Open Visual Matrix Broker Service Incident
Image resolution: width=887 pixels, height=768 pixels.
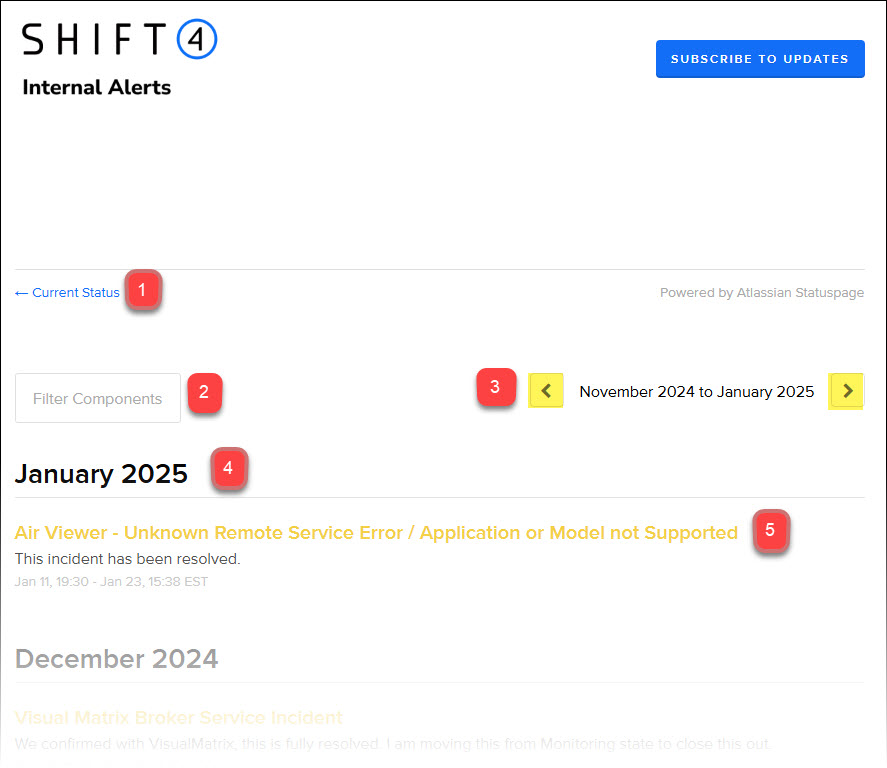(179, 718)
